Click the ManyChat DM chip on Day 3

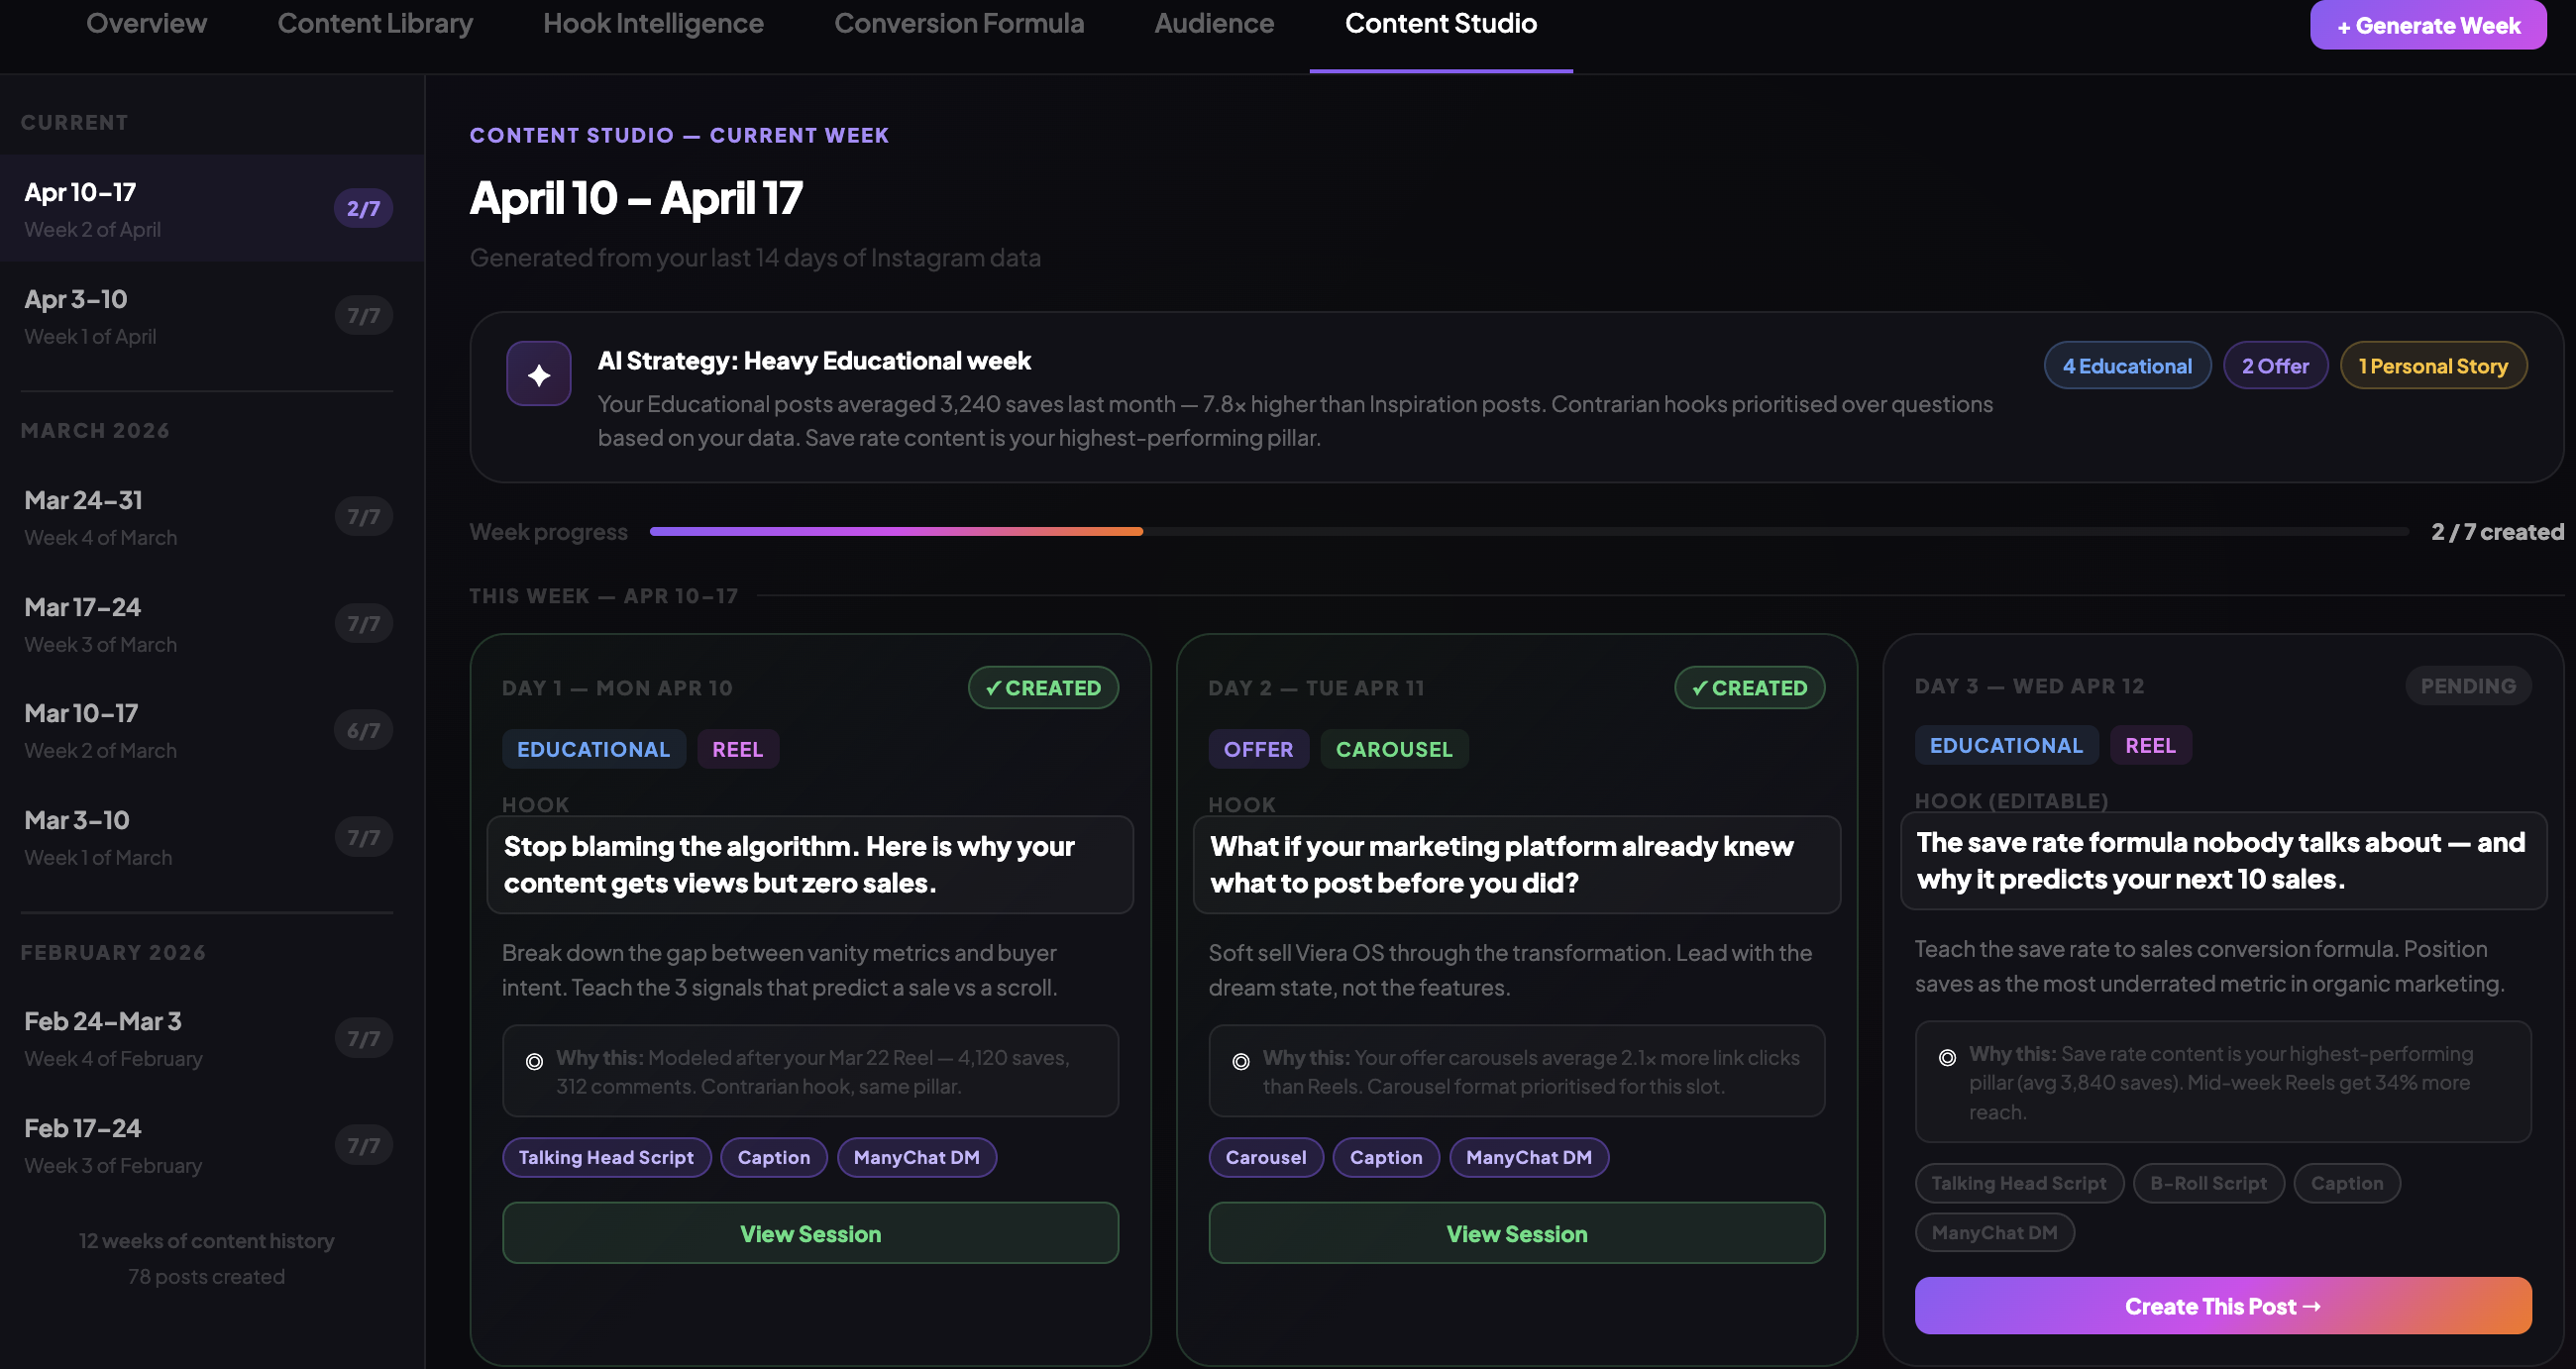(1994, 1232)
